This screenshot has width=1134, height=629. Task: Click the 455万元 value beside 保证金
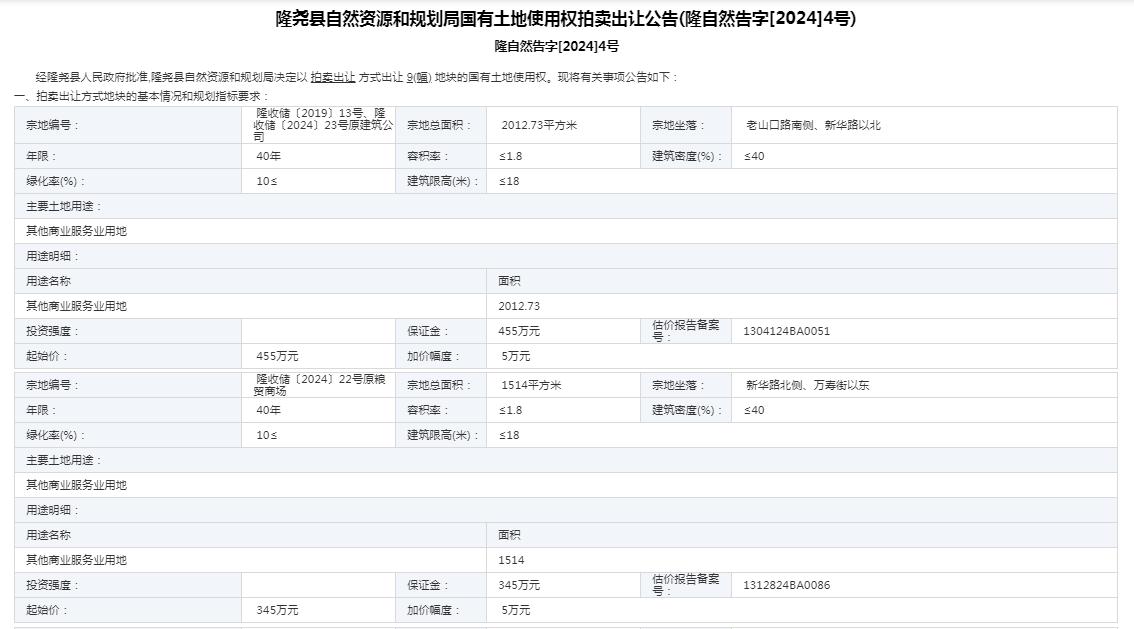[519, 331]
